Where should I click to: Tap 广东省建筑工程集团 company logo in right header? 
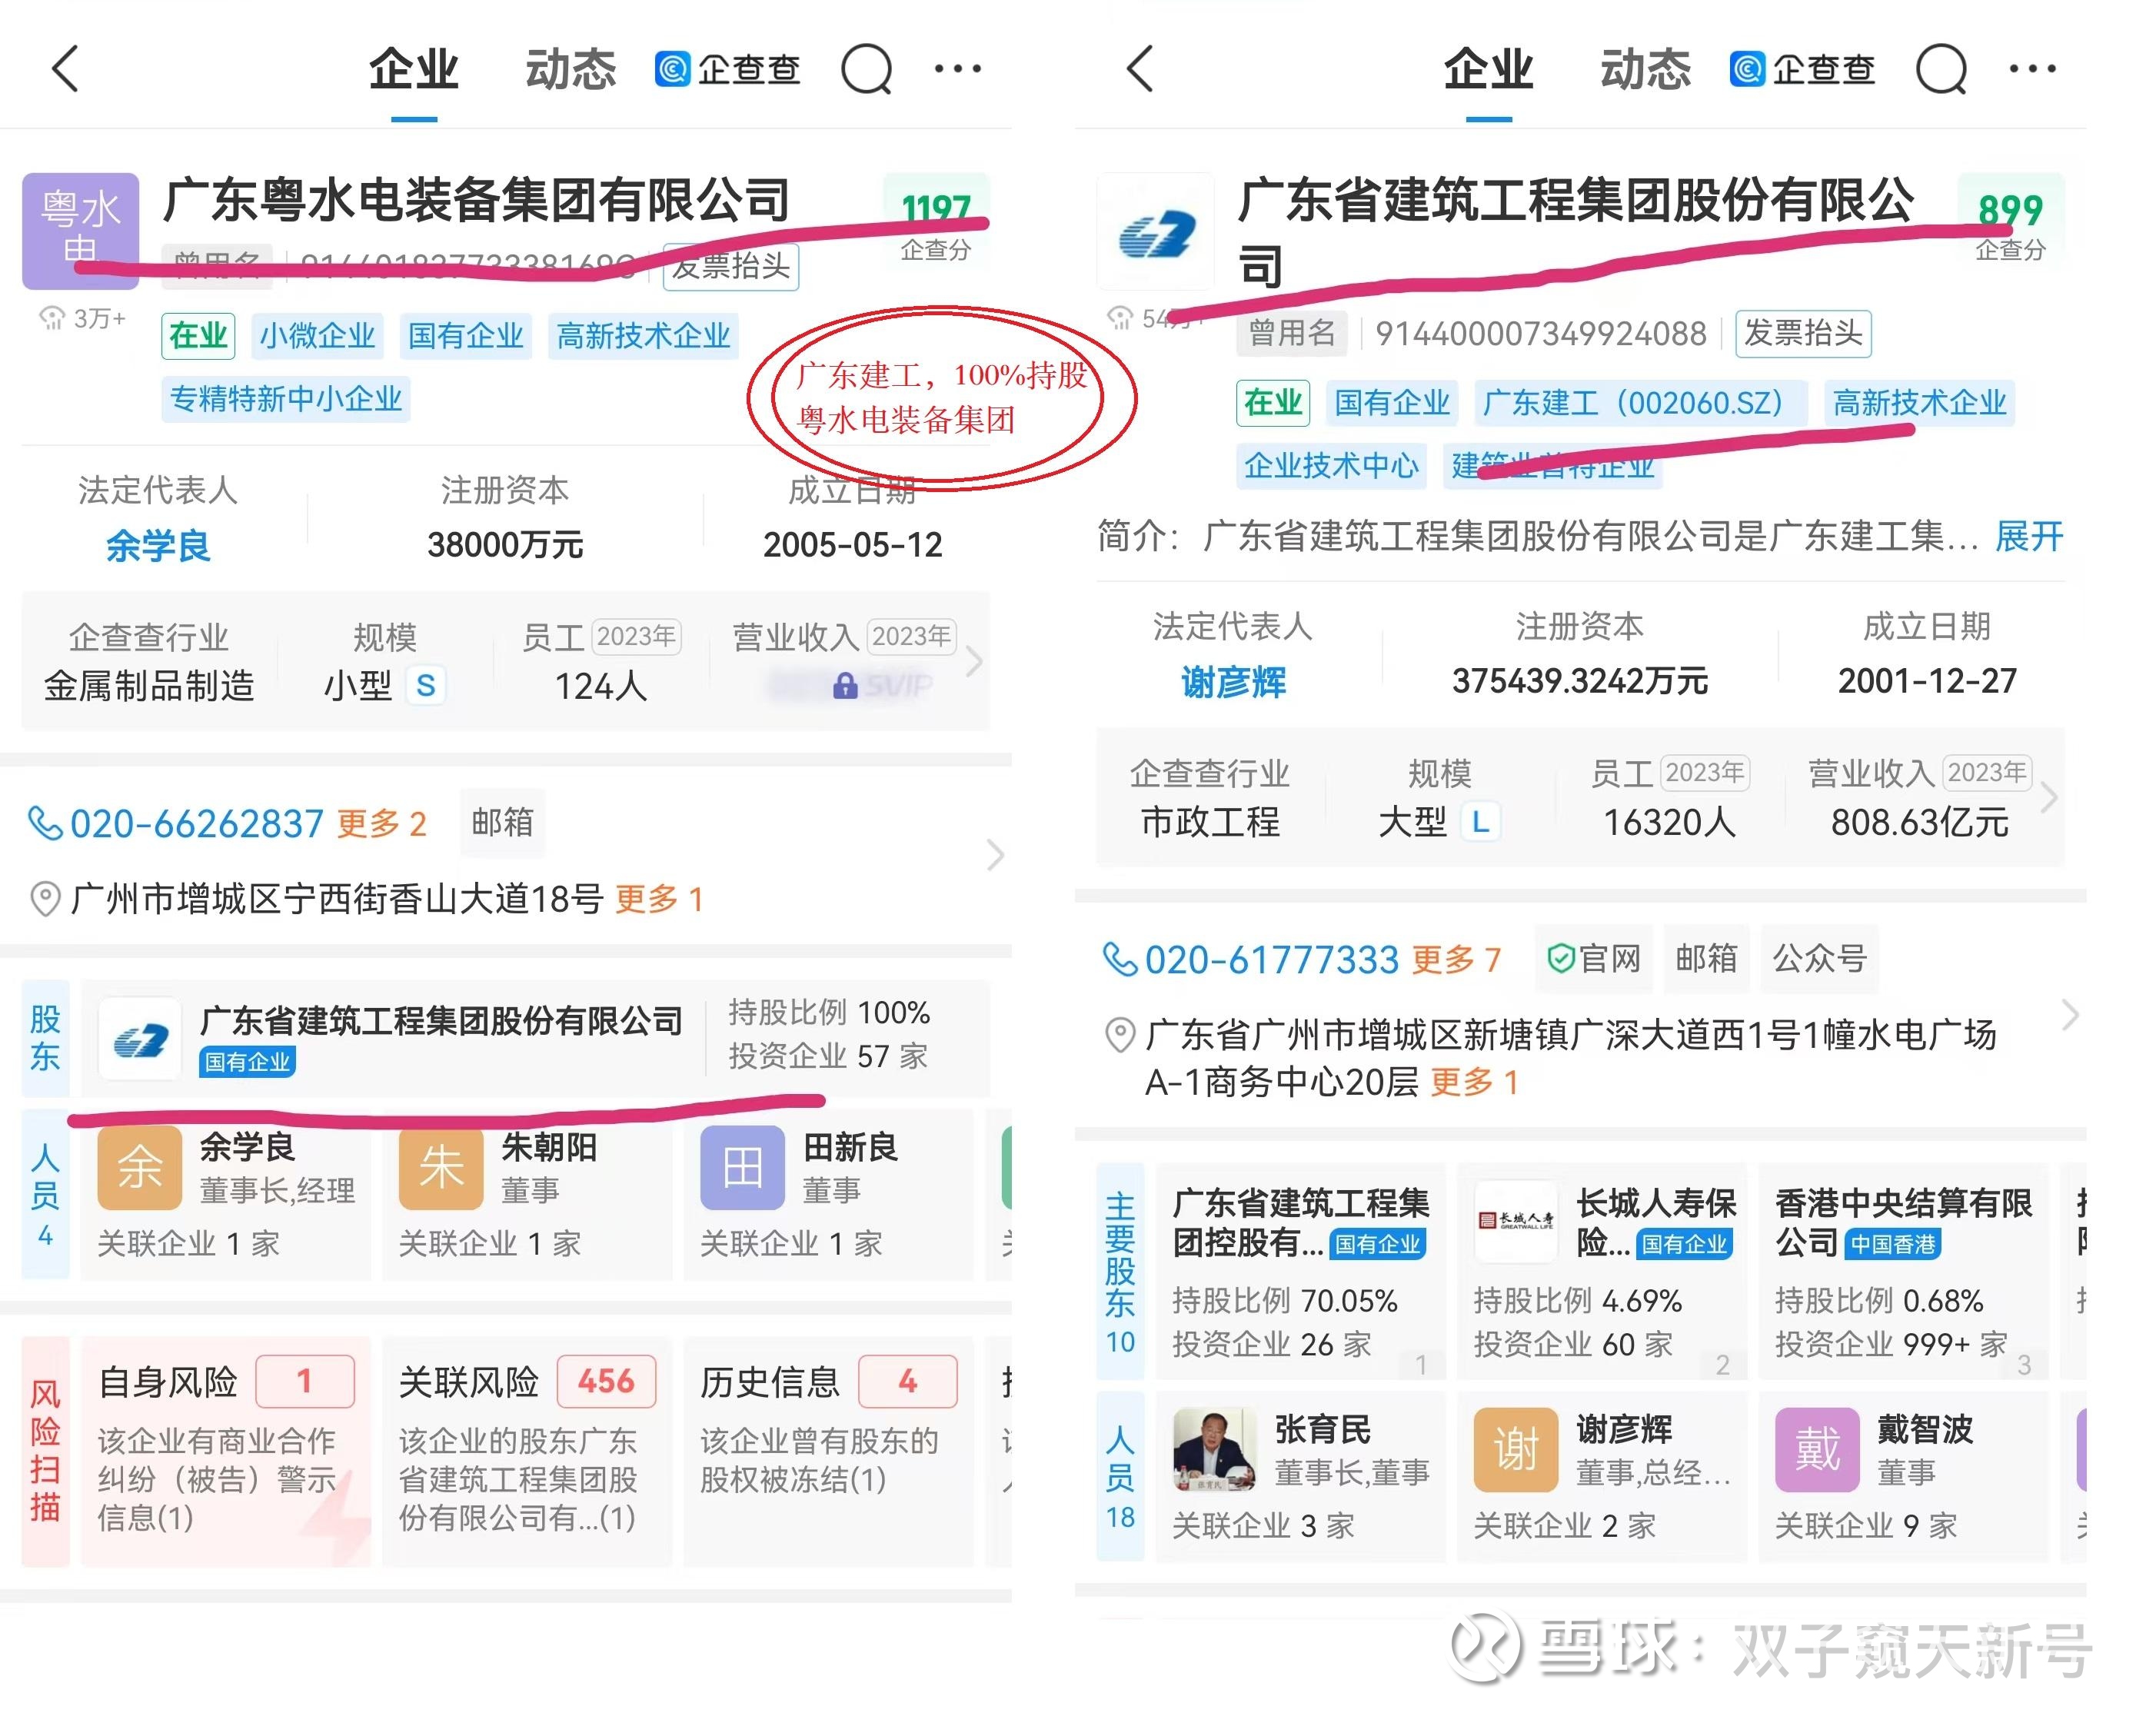[1156, 231]
